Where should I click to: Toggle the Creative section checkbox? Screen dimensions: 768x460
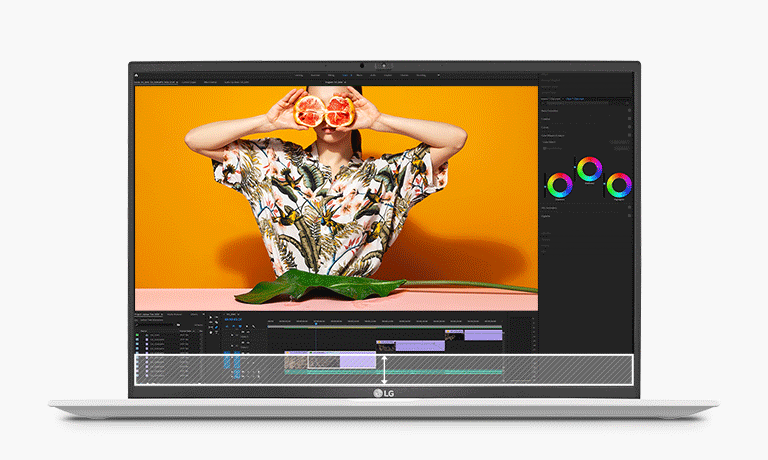click(629, 119)
